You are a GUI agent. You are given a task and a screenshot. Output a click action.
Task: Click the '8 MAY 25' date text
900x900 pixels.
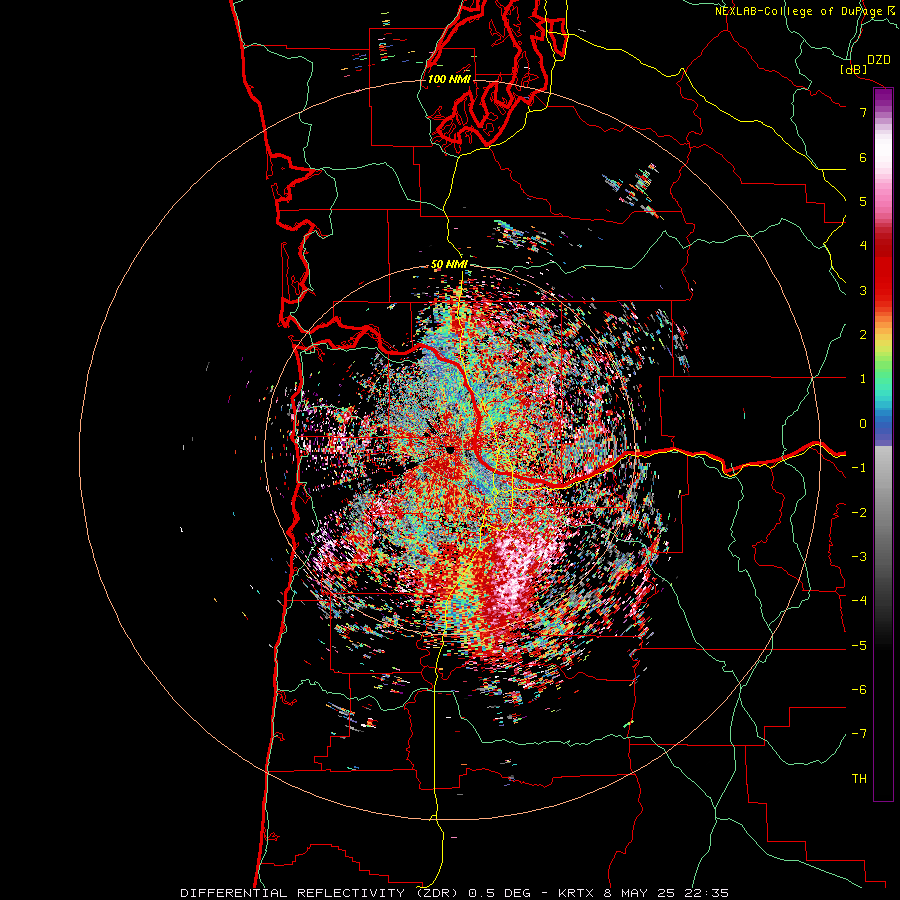(x=639, y=893)
